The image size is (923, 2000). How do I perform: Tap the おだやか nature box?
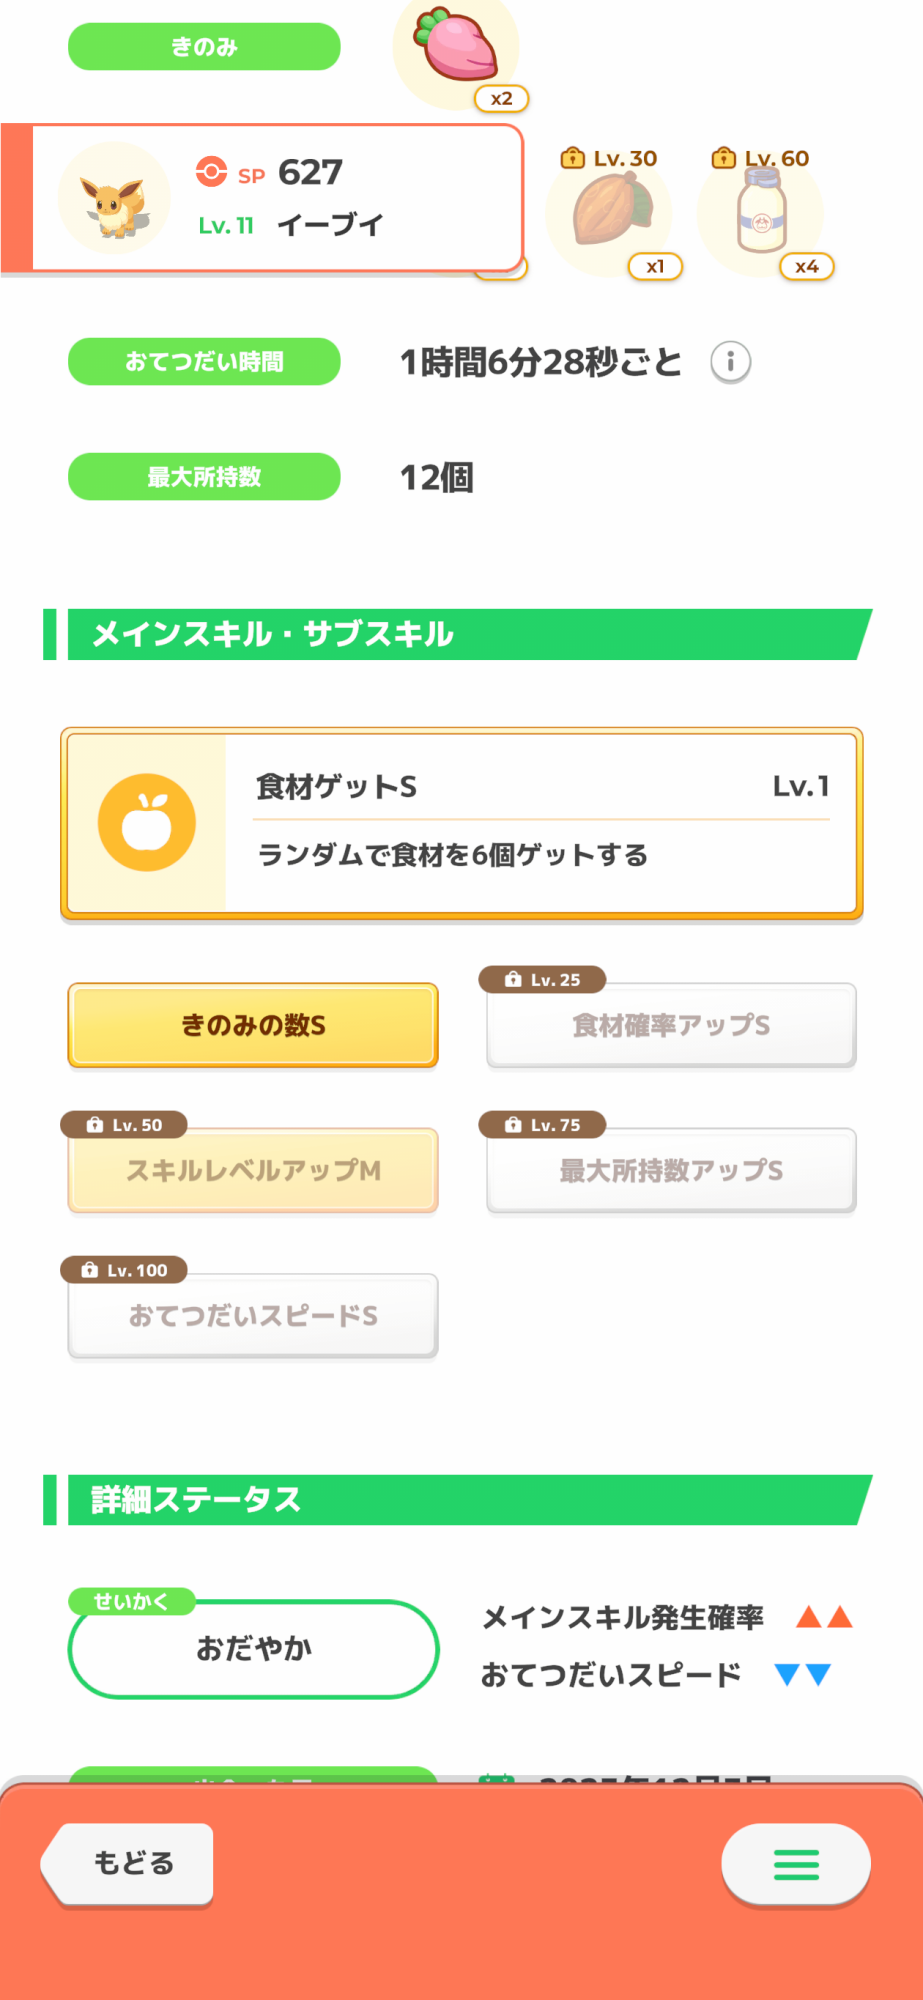pyautogui.click(x=253, y=1648)
